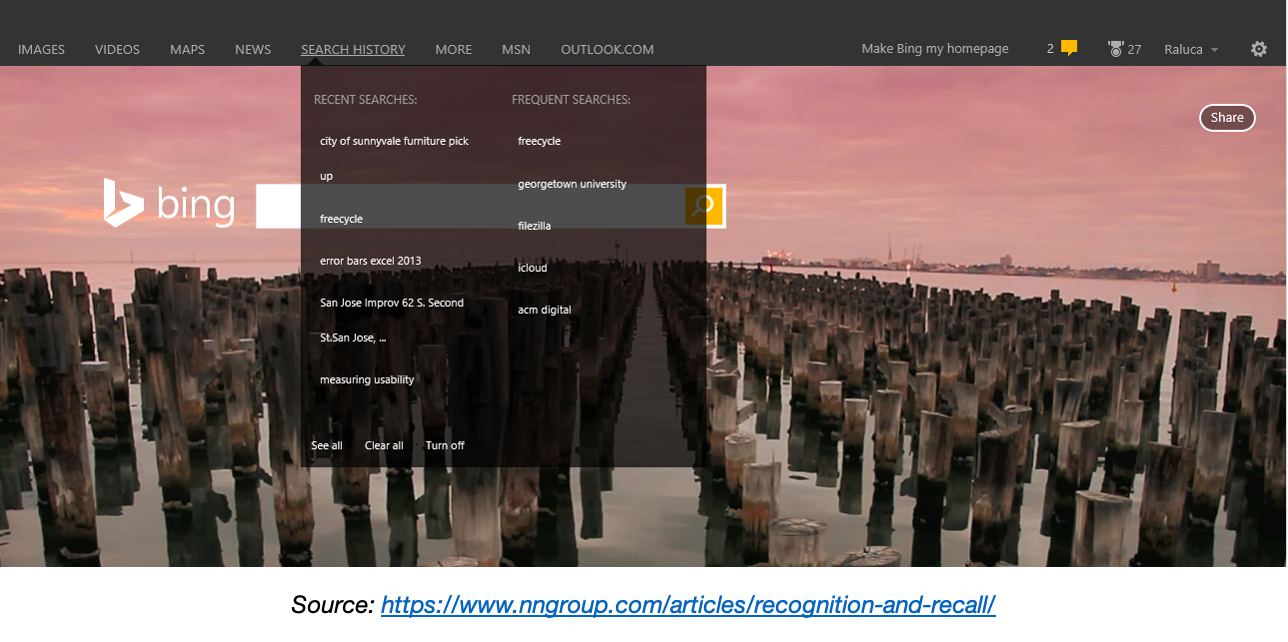Open the IMAGES tab
Viewport: 1288px width, 642px height.
pyautogui.click(x=41, y=49)
